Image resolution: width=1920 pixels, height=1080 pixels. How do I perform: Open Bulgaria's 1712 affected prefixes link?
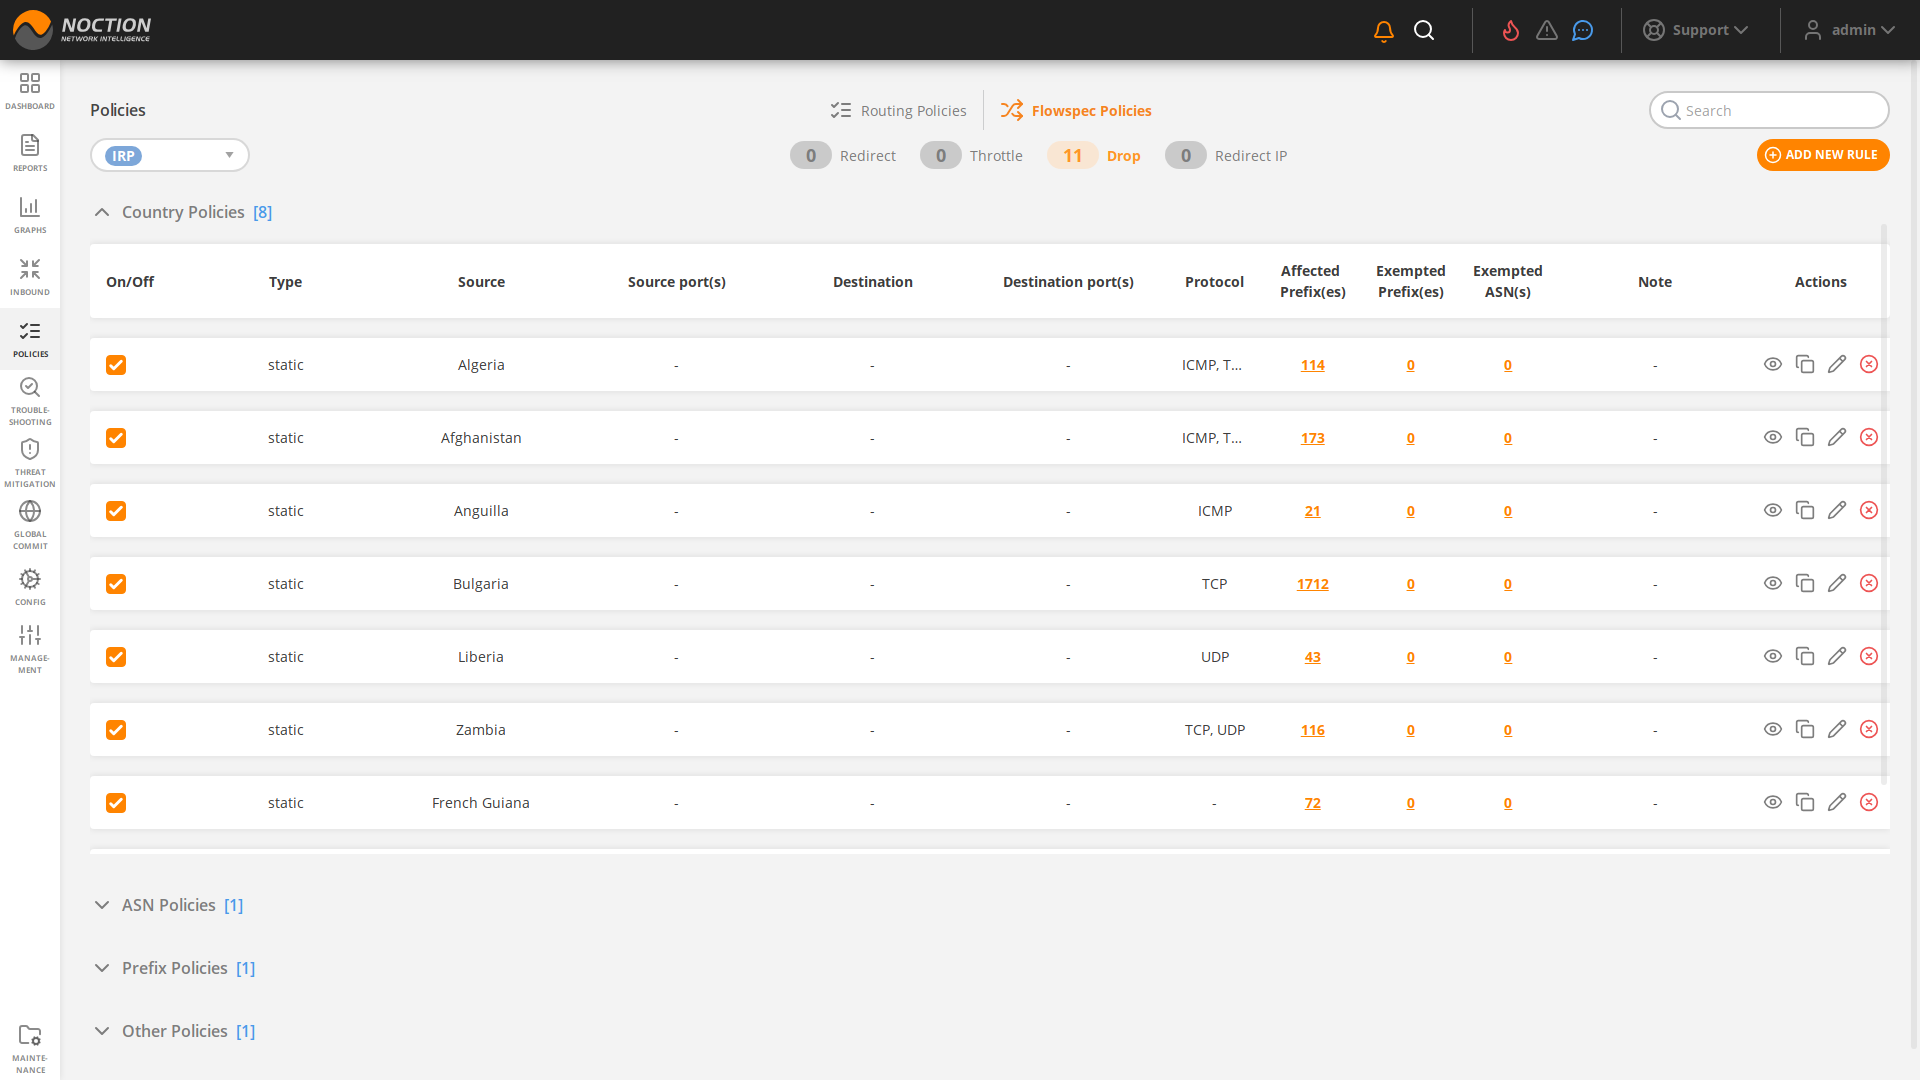click(x=1312, y=584)
